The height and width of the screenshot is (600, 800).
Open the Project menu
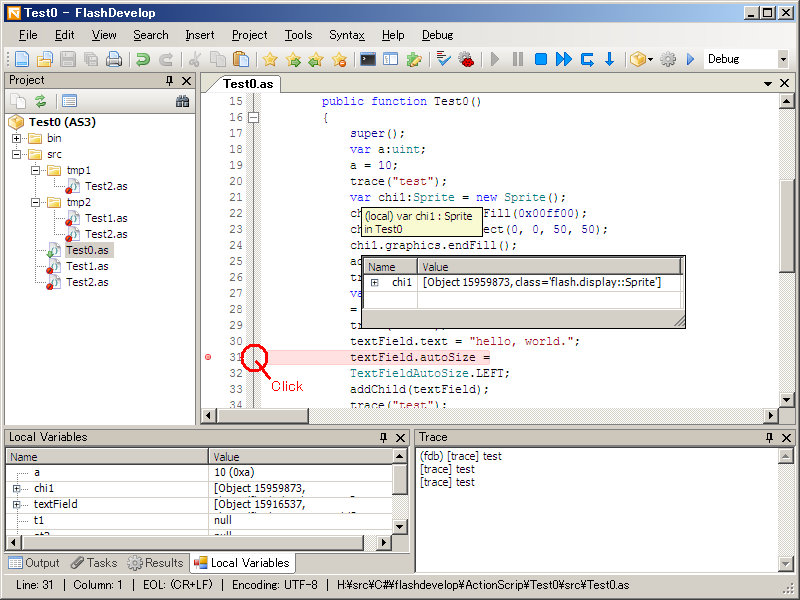[249, 35]
